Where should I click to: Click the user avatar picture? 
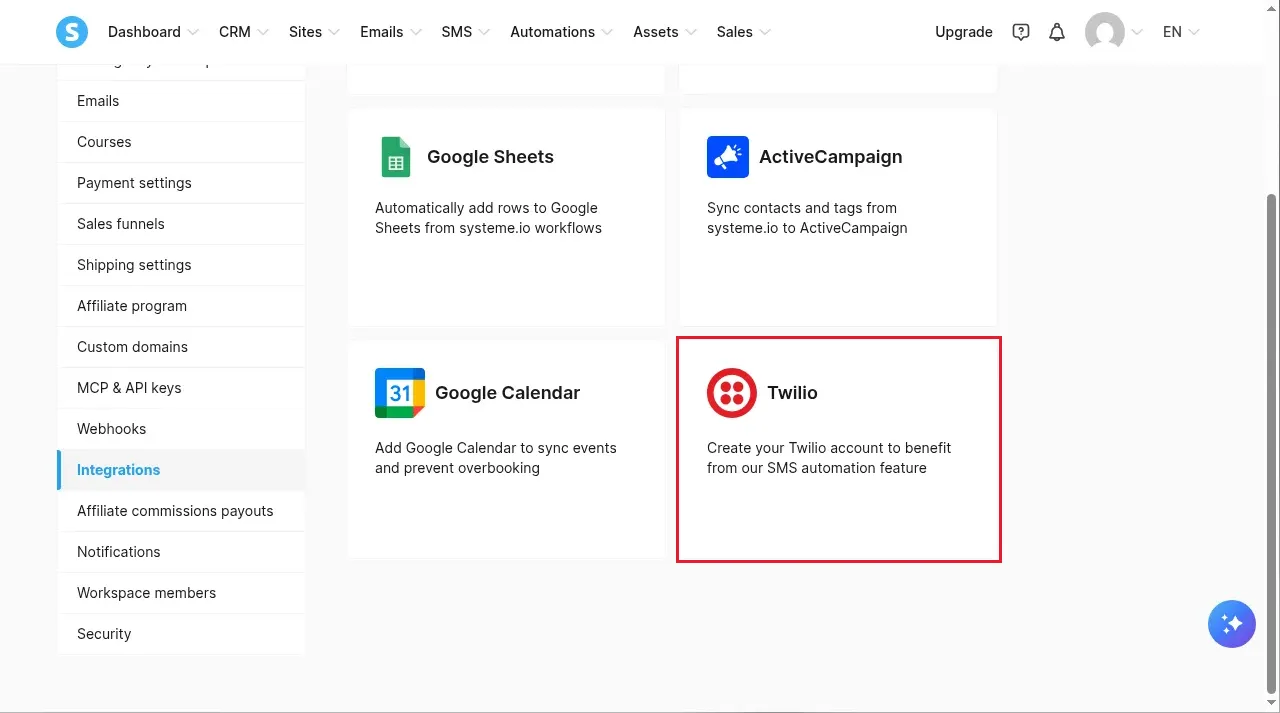click(1105, 32)
